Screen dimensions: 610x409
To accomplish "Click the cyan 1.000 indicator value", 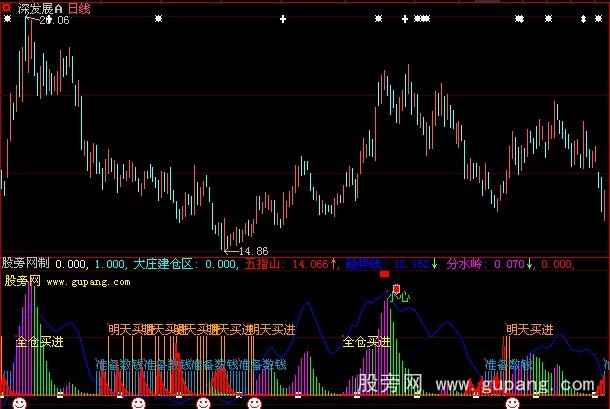I will point(109,264).
